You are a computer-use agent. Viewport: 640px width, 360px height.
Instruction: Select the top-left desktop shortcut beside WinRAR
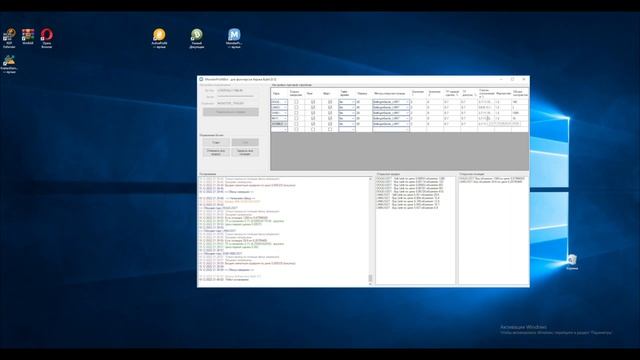click(x=9, y=38)
